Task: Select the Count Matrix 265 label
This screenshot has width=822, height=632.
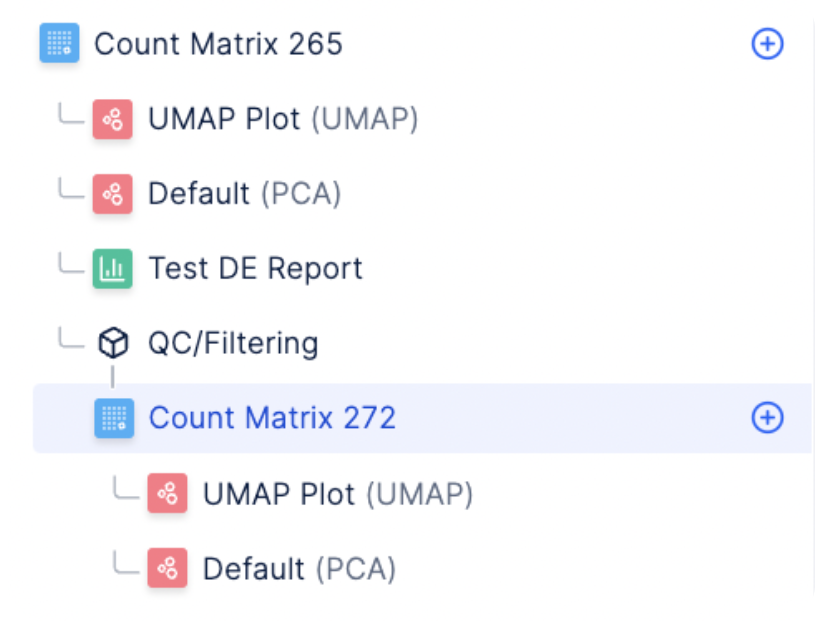Action: coord(218,43)
